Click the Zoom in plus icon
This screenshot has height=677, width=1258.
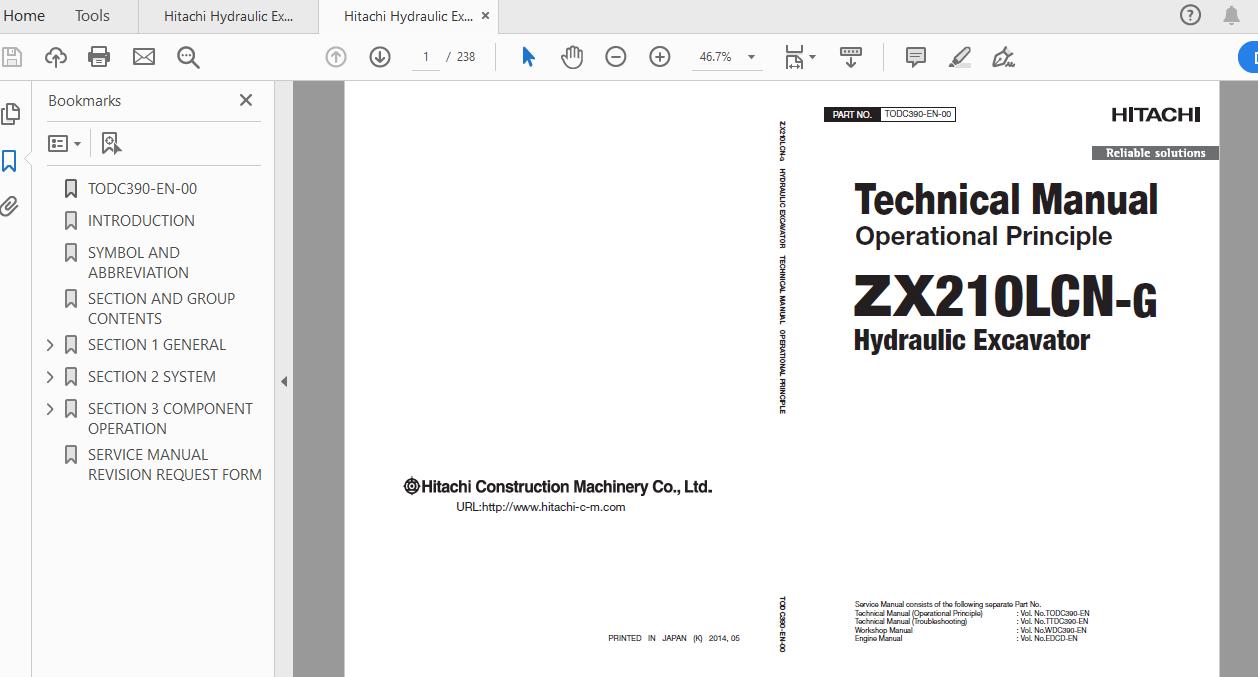click(660, 57)
